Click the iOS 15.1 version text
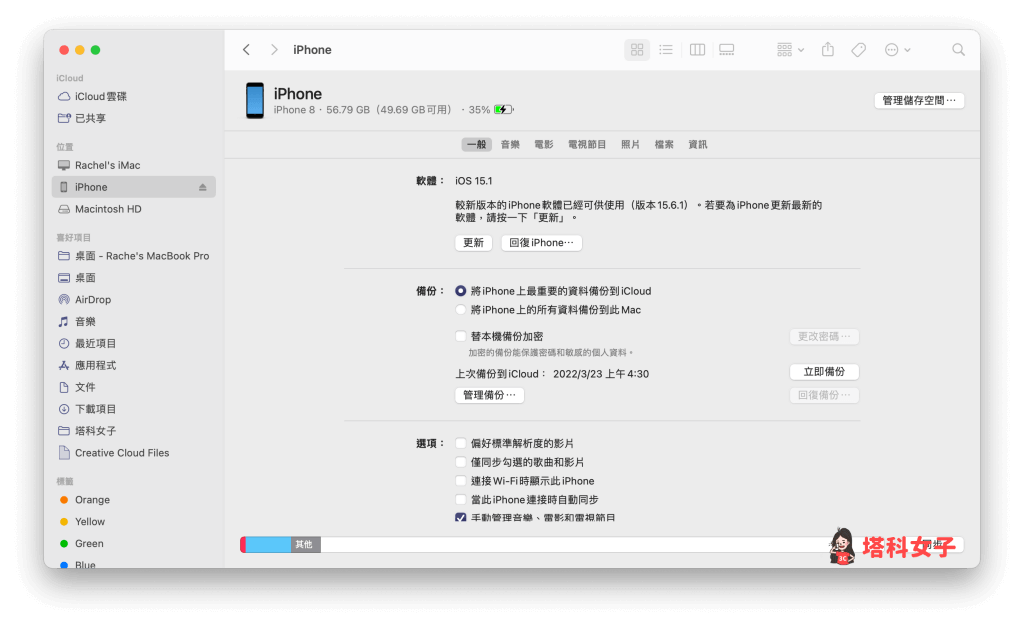This screenshot has height=626, width=1024. 473,181
